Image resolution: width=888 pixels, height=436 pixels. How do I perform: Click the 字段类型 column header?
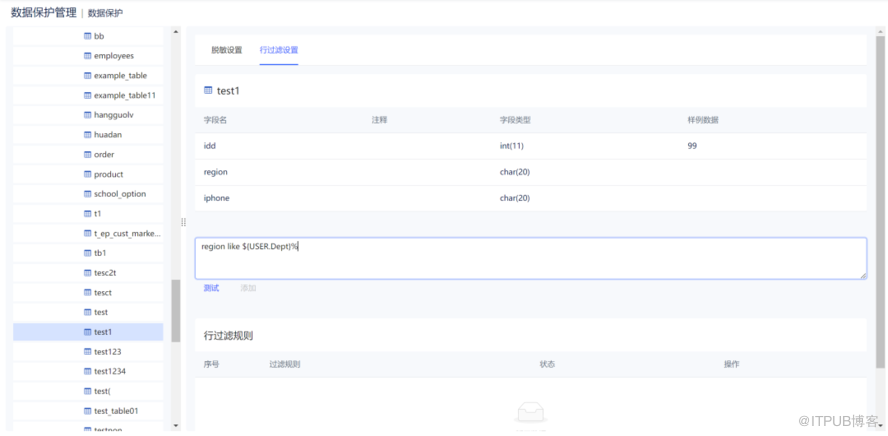click(x=515, y=120)
